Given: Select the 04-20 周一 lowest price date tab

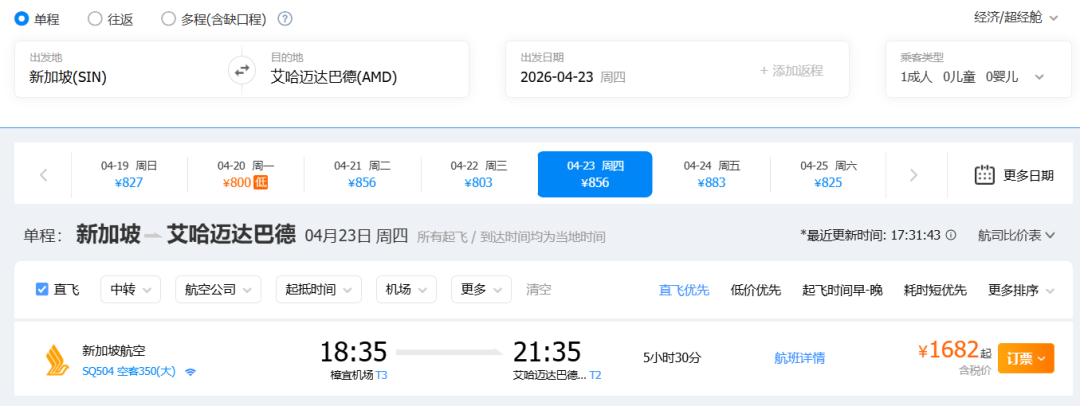Looking at the screenshot, I should [245, 174].
